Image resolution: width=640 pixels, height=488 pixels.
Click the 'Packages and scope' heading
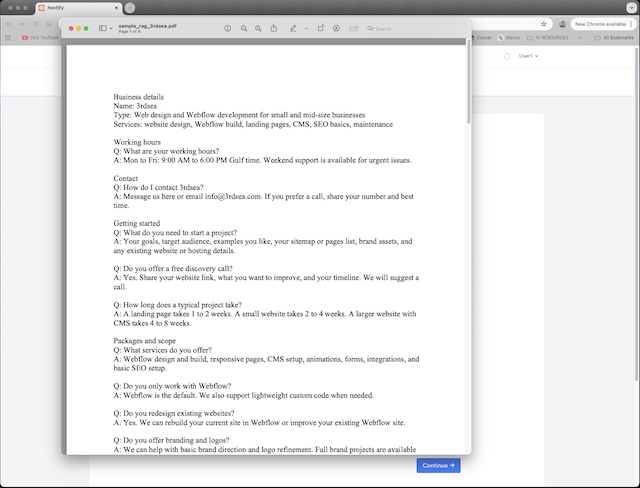[144, 341]
